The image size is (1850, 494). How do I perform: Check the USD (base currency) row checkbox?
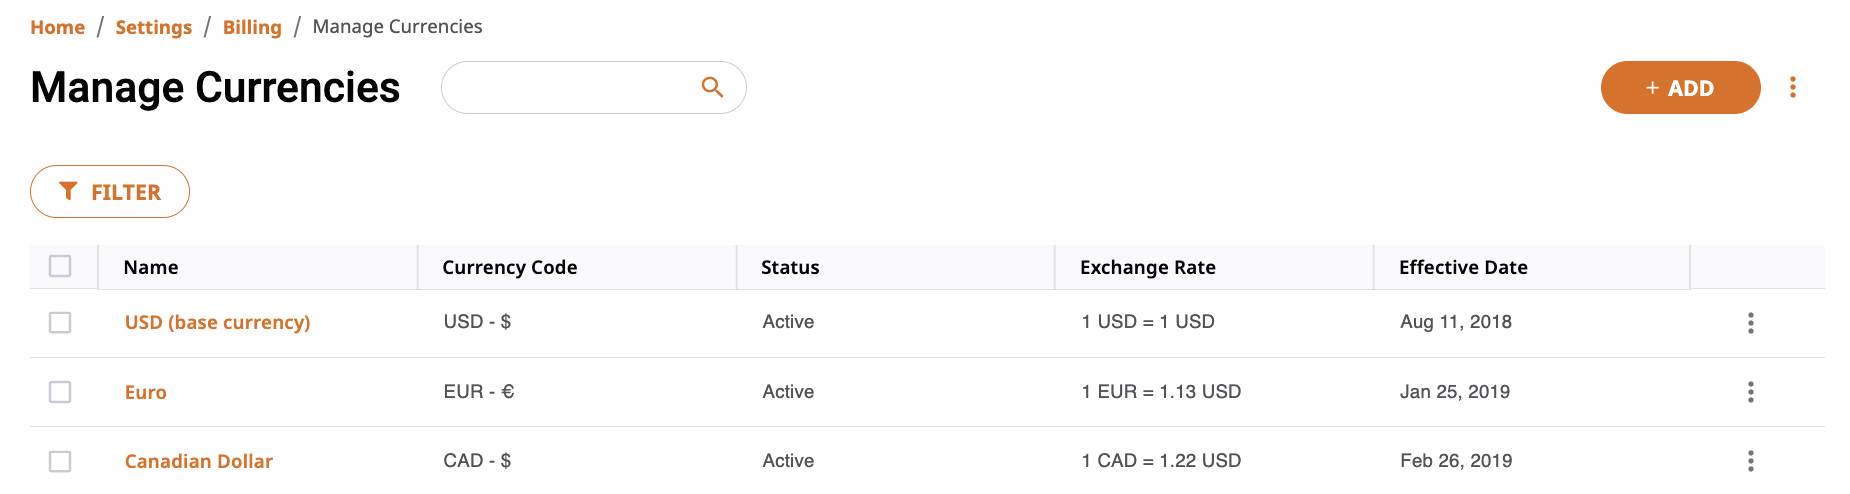pos(60,322)
